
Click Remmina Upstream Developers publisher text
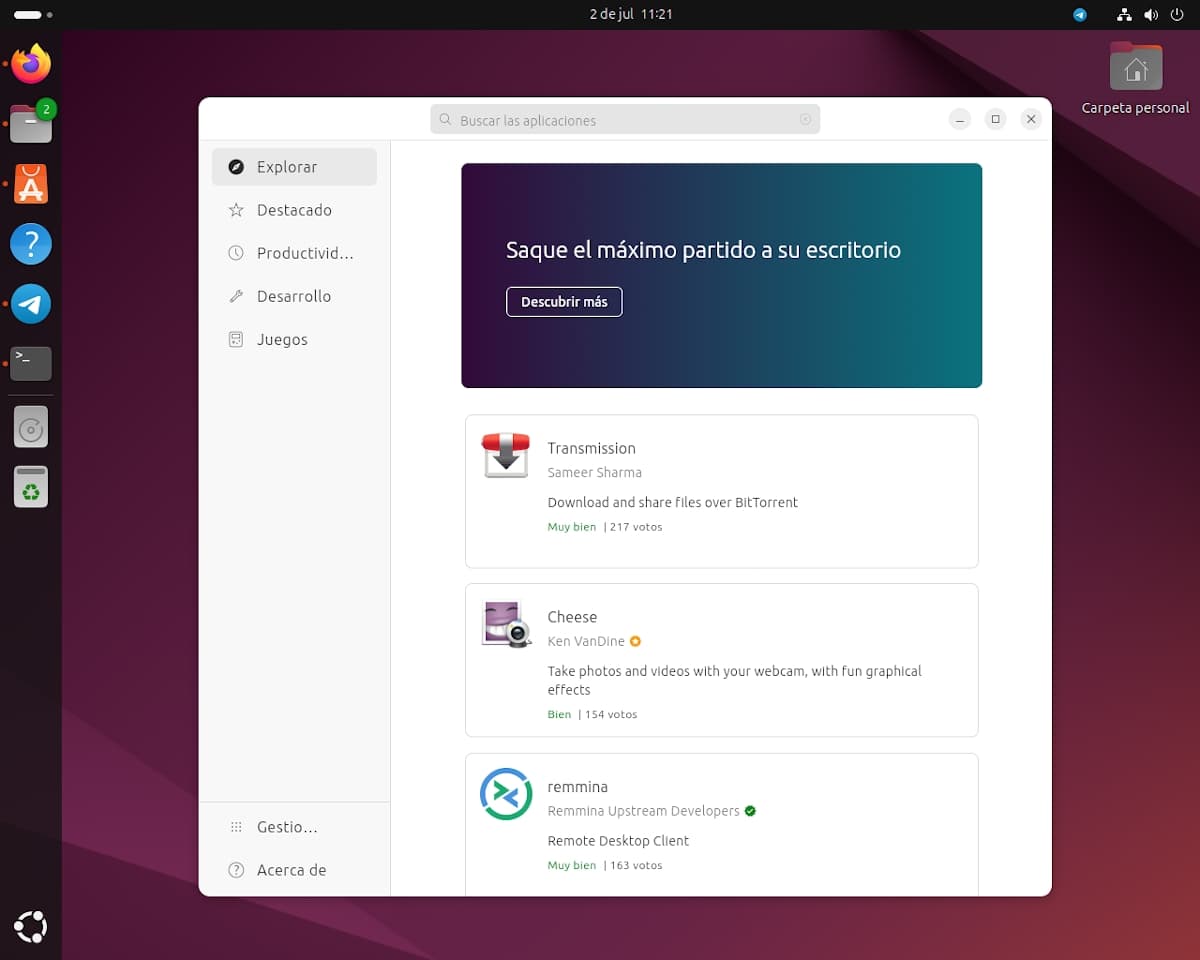pos(643,811)
